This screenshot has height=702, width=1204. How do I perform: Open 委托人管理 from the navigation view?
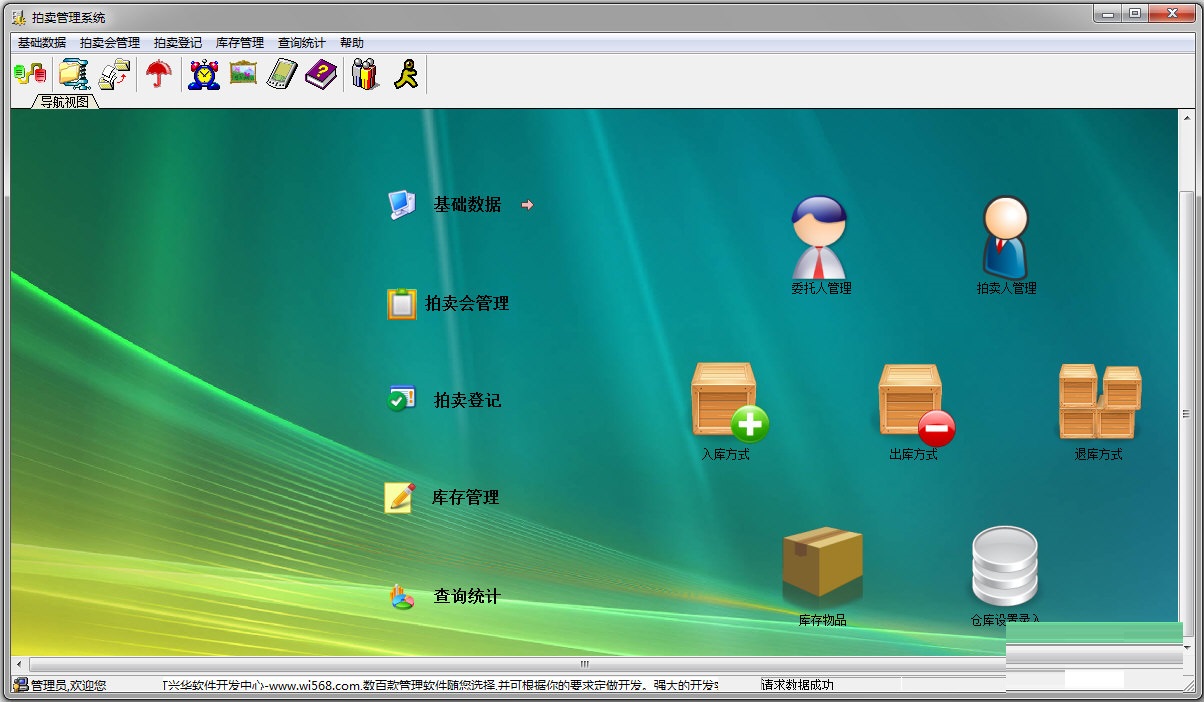tap(820, 240)
